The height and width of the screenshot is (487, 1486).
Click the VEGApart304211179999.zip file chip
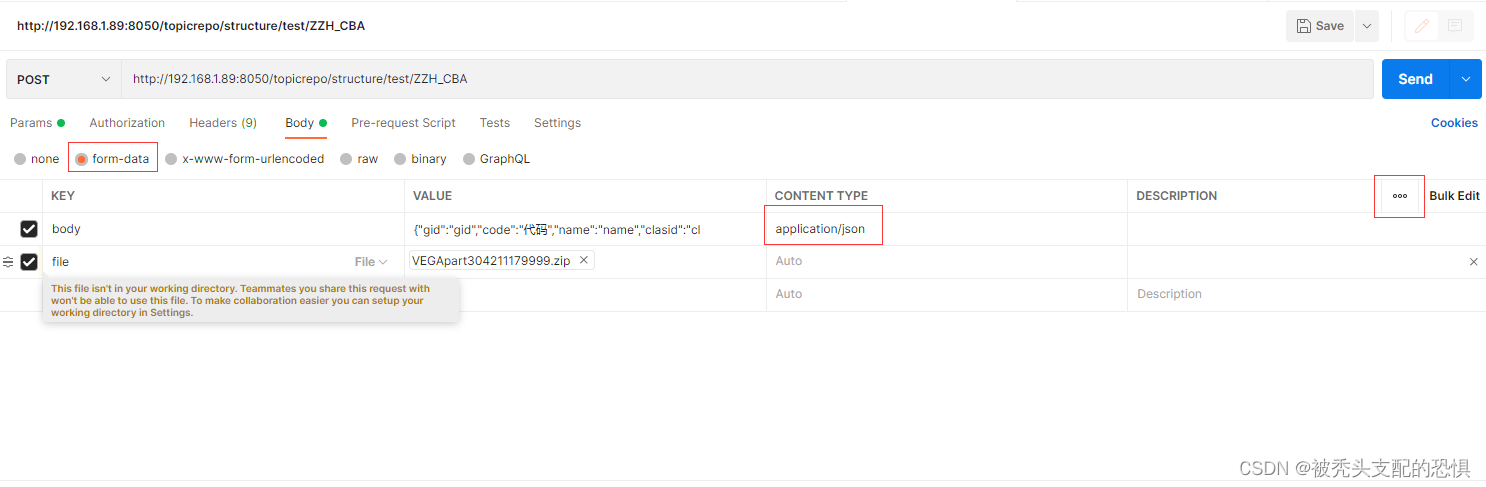tap(502, 260)
